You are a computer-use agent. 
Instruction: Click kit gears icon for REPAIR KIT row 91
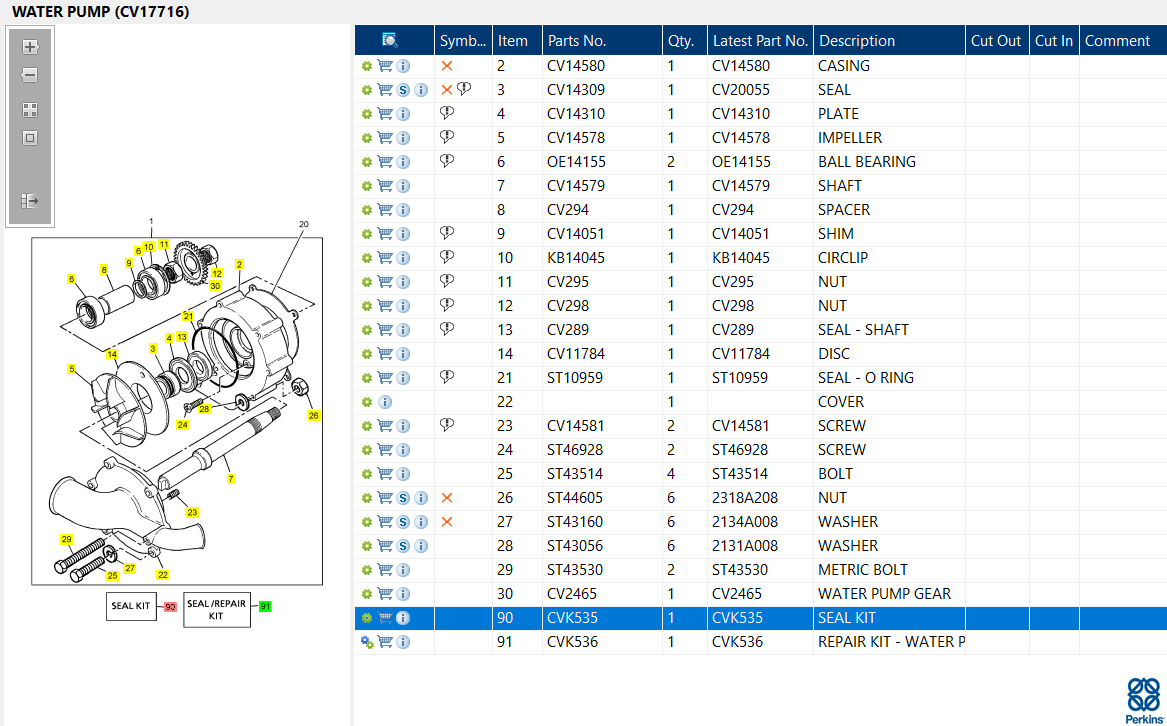[367, 642]
